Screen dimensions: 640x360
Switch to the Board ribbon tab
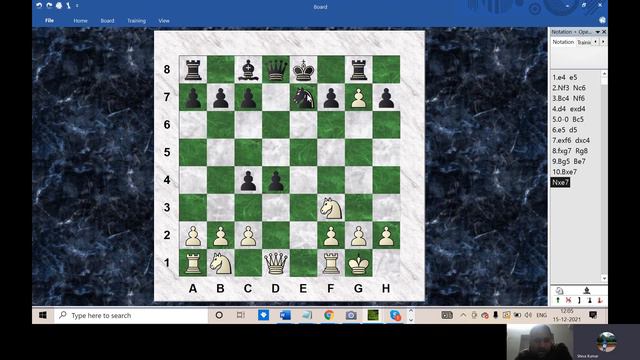coord(107,21)
